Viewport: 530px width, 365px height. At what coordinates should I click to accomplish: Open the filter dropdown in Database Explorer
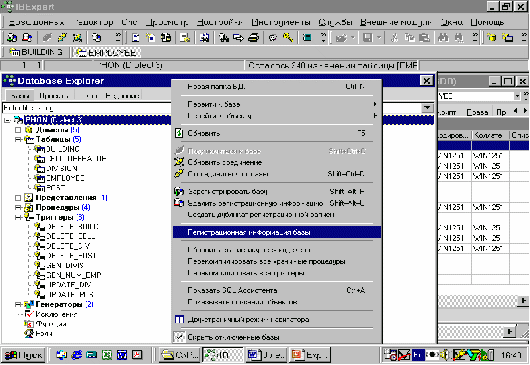coord(427,108)
